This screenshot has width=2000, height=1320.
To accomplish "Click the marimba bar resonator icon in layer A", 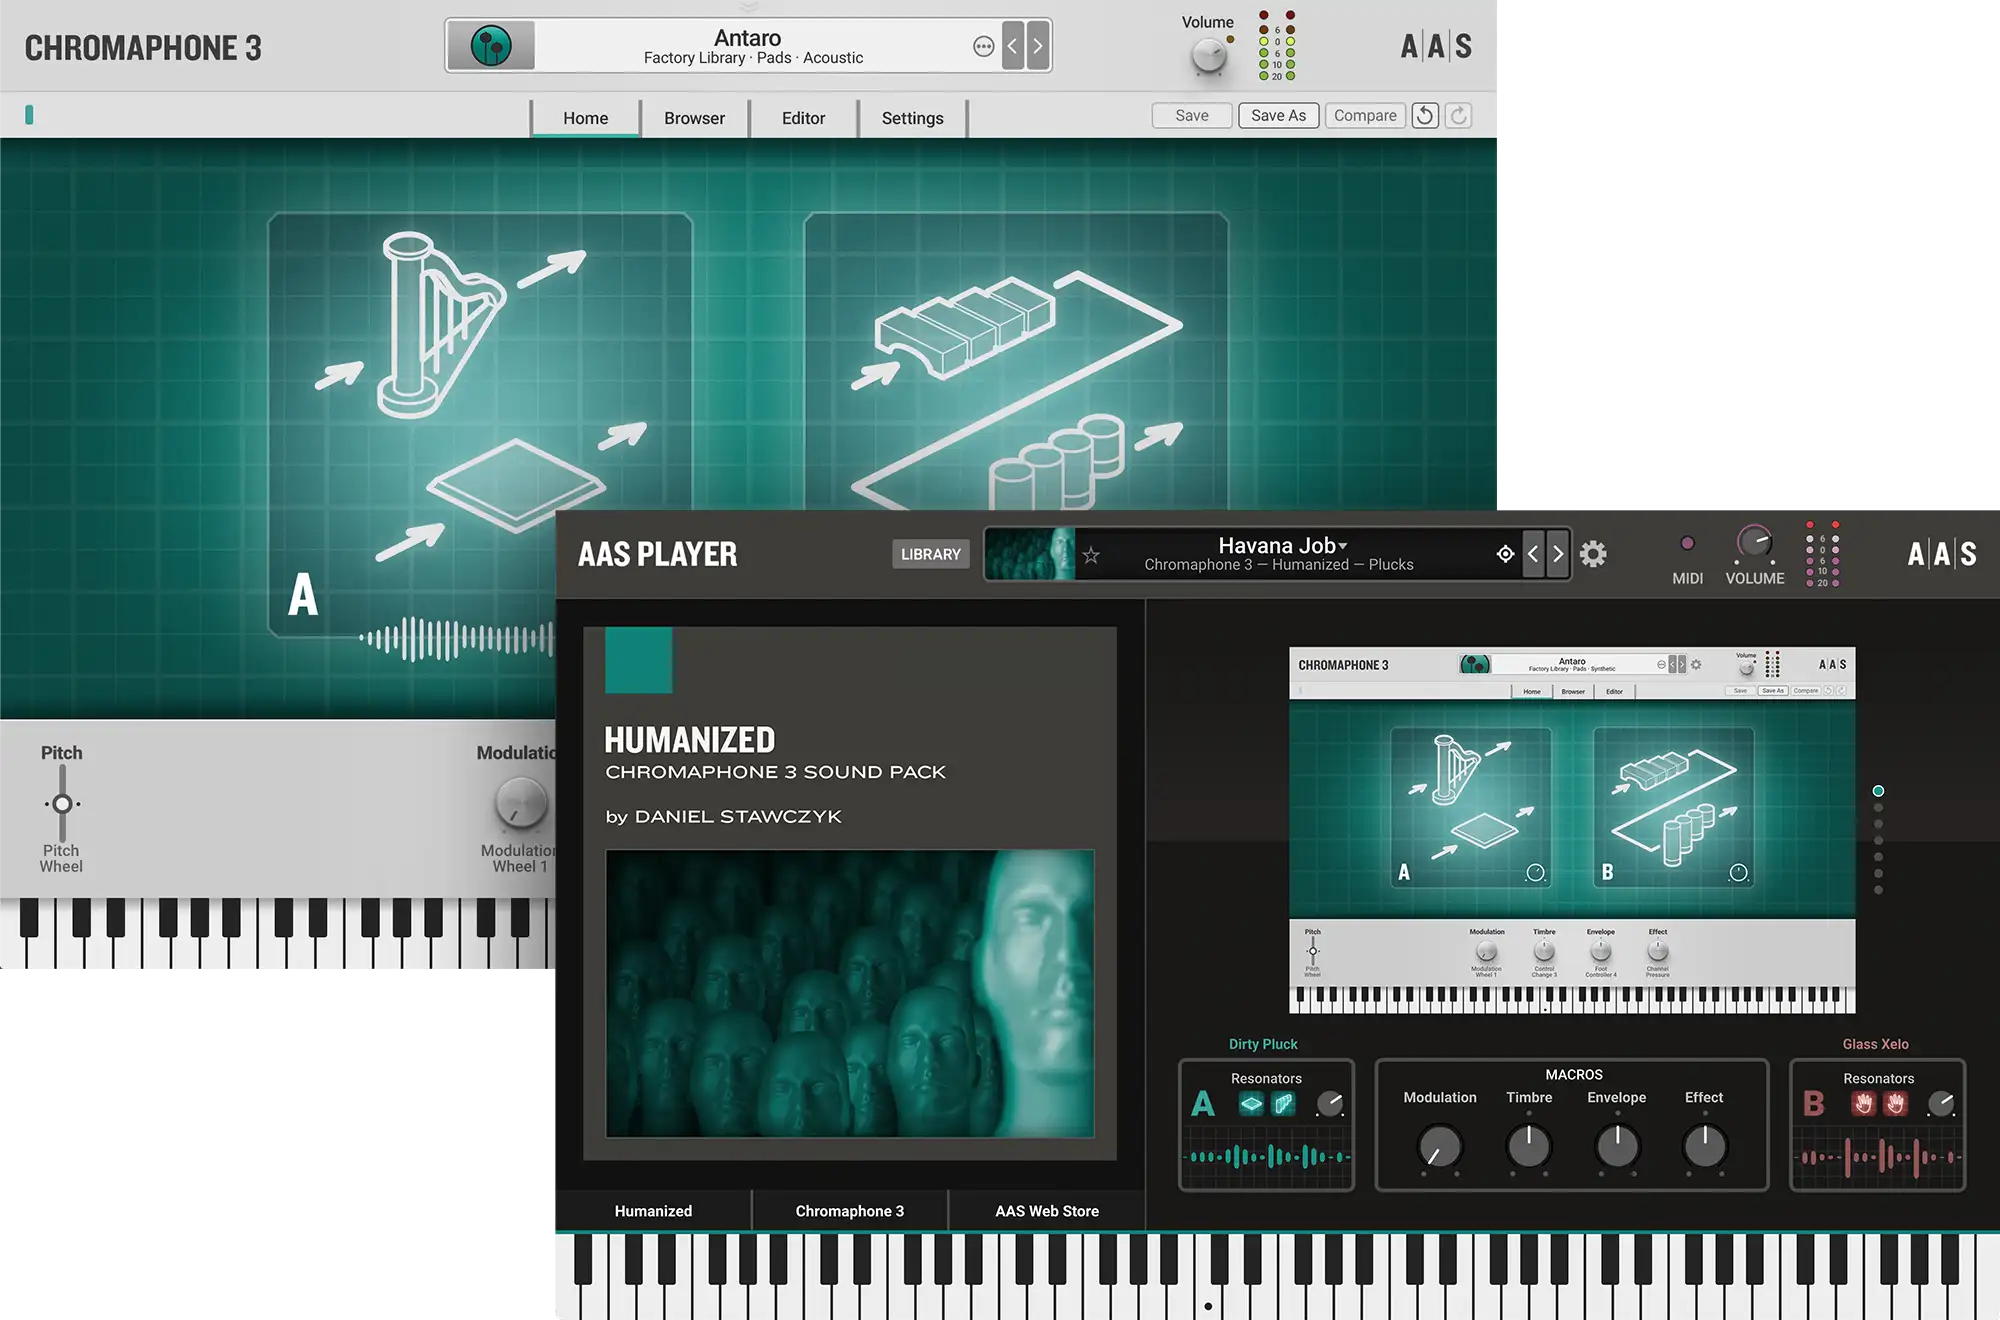I will point(1284,1104).
